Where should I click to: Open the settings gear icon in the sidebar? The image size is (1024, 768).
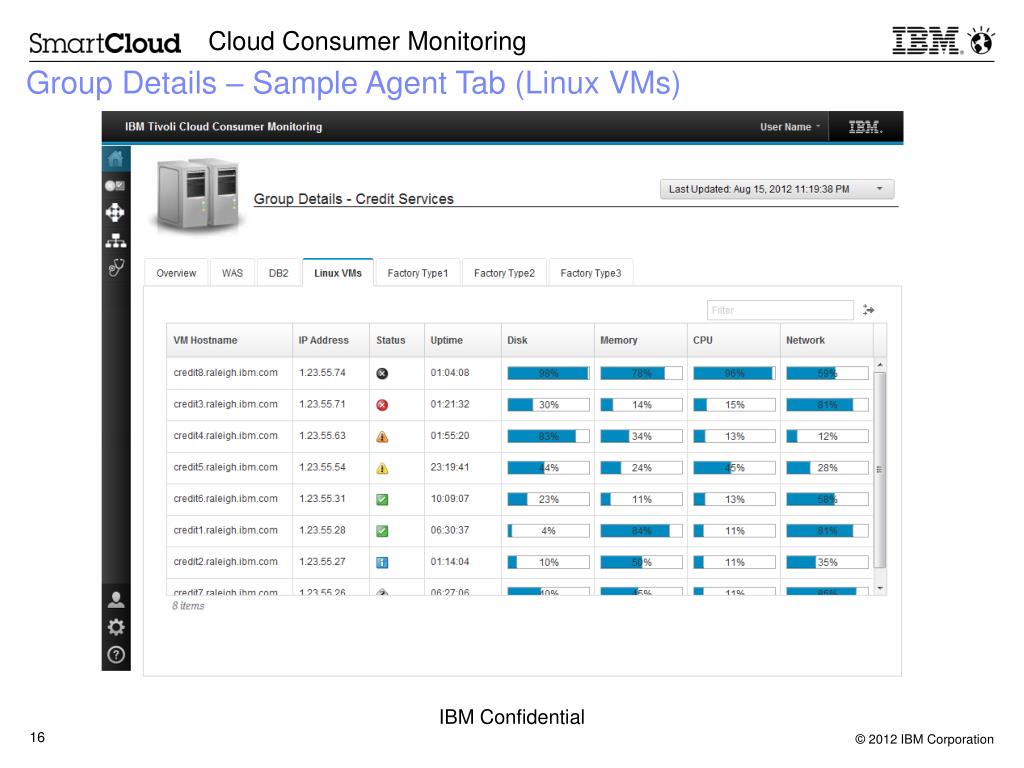pyautogui.click(x=116, y=628)
